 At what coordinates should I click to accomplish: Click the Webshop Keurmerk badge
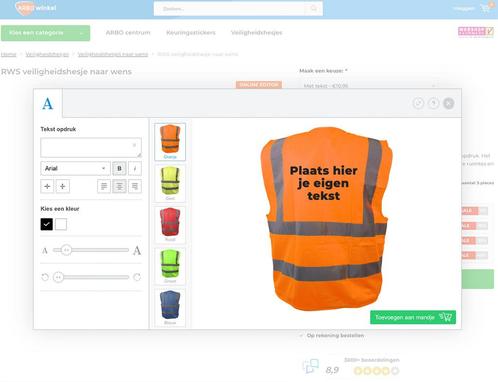[x=476, y=32]
